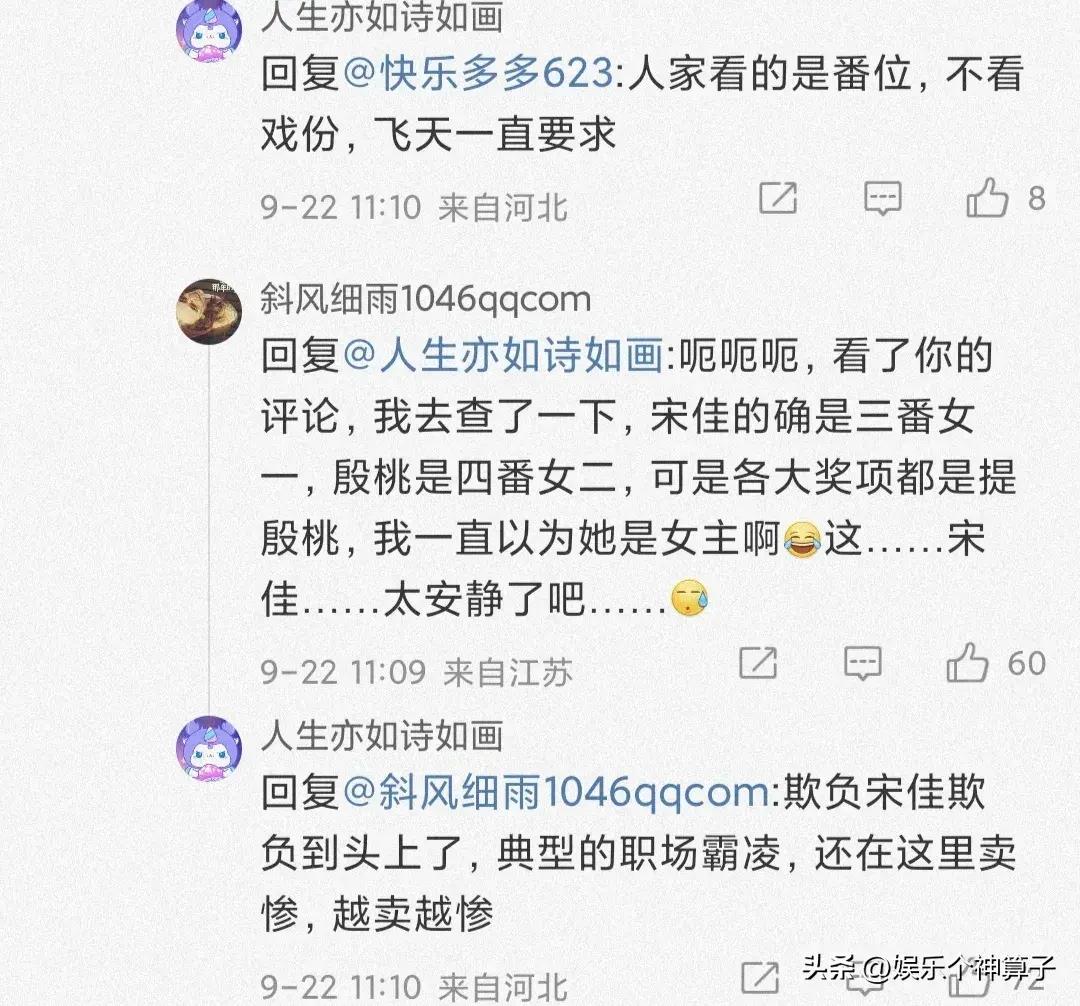1080x1006 pixels.
Task: Share the 职场霸凌 comment at the bottom
Action: tap(760, 978)
